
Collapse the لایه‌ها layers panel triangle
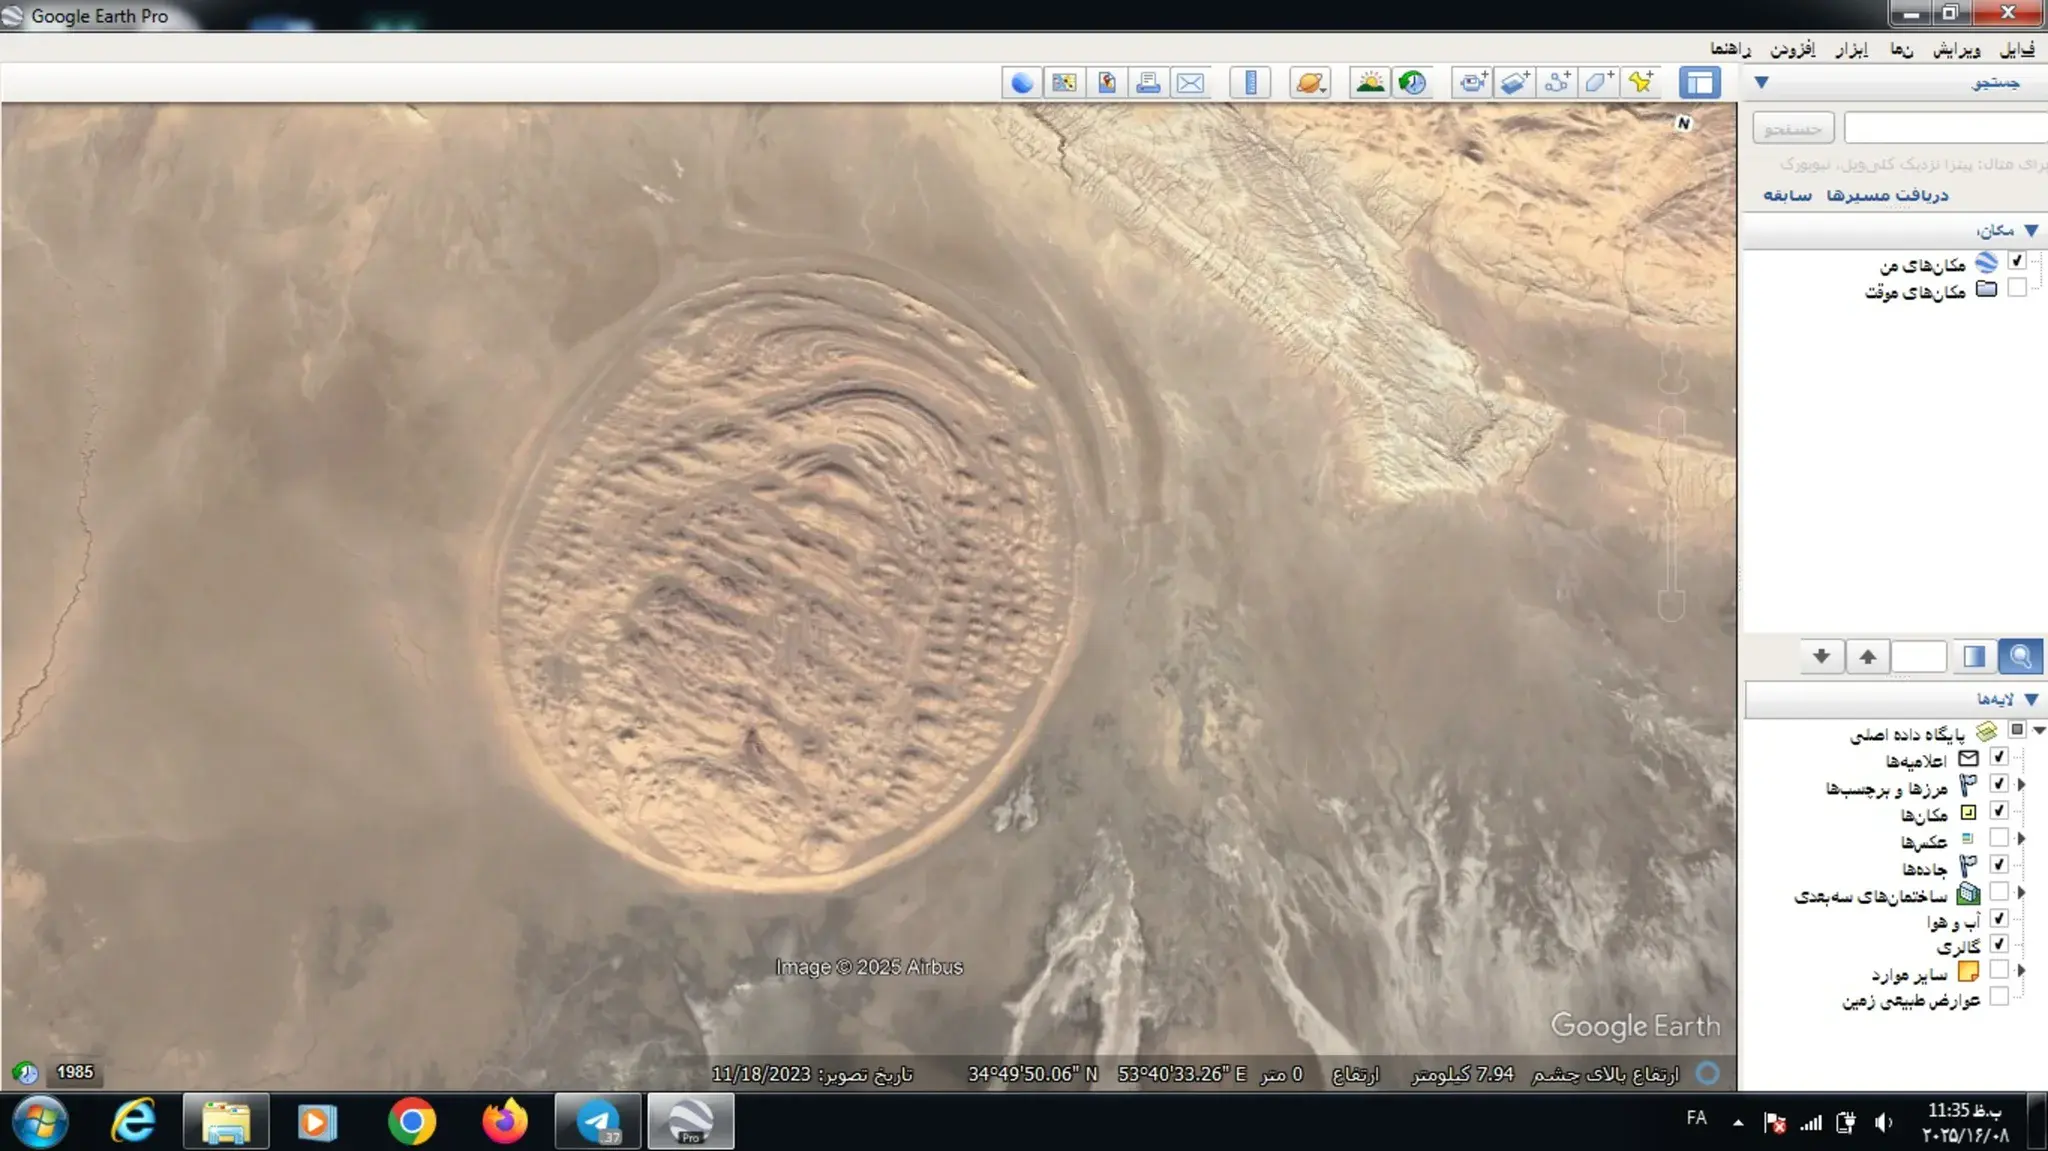click(x=2031, y=699)
